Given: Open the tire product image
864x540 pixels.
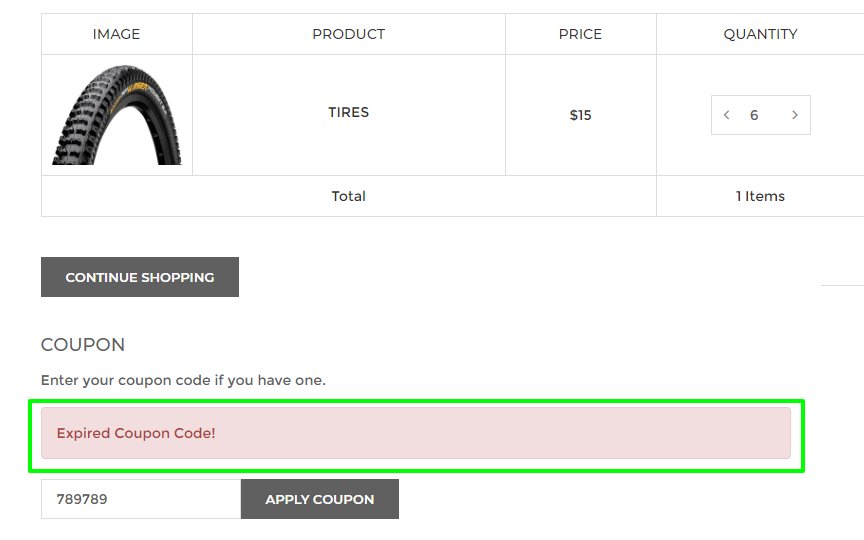Looking at the screenshot, I should tap(116, 115).
